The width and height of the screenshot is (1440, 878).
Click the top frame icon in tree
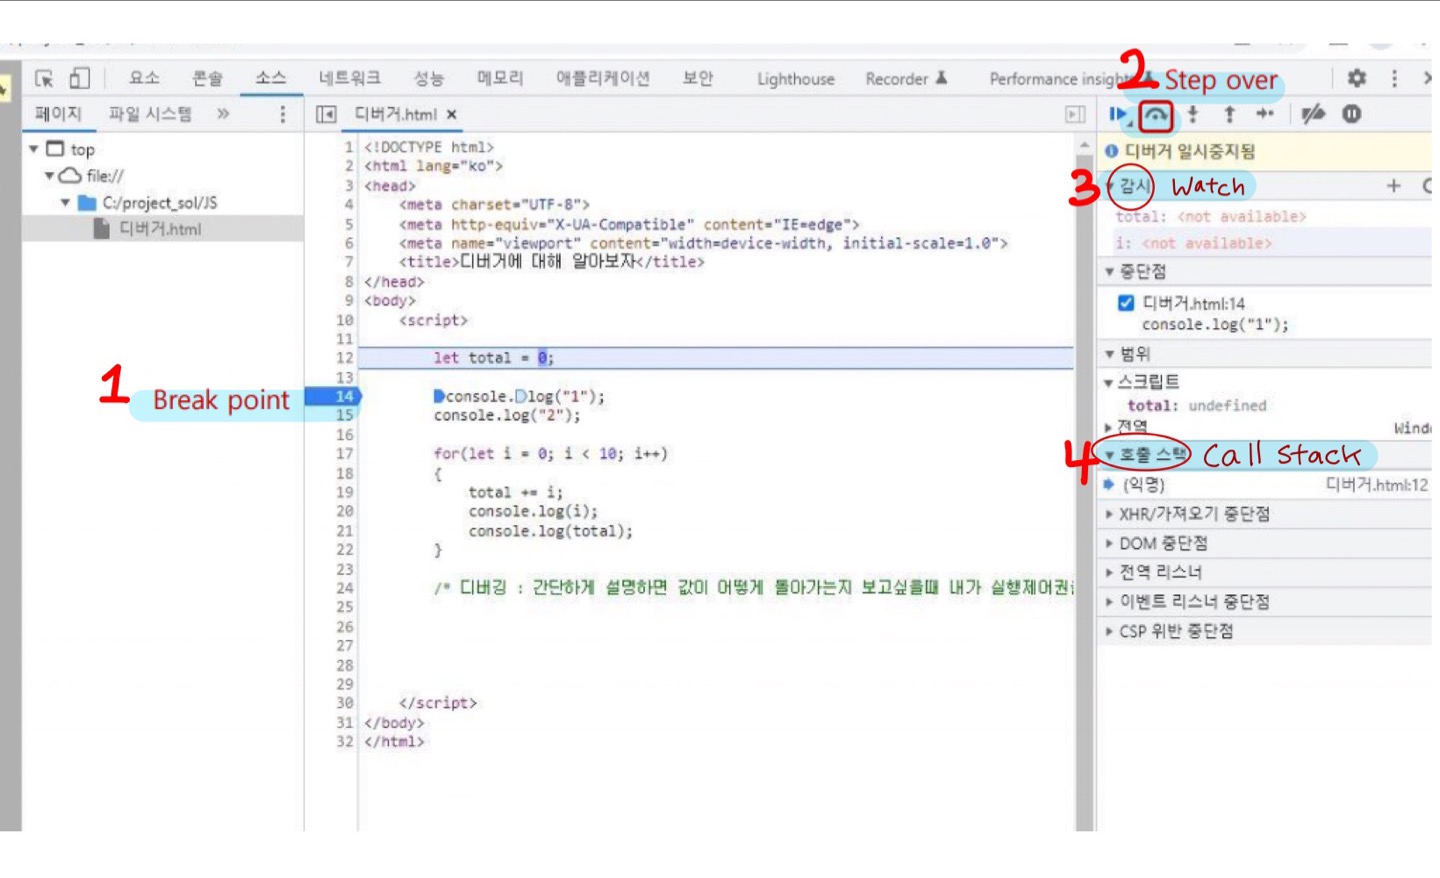tap(55, 149)
